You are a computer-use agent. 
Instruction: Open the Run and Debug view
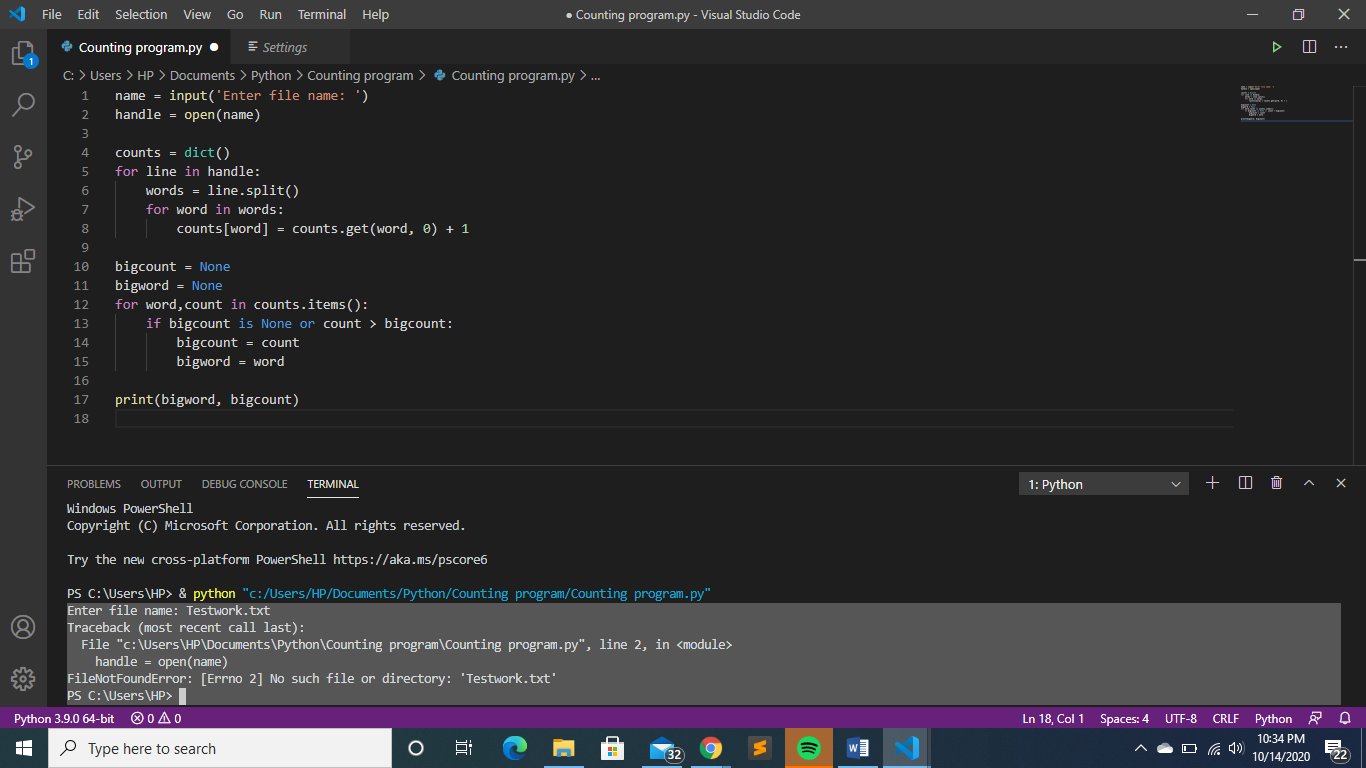(24, 208)
